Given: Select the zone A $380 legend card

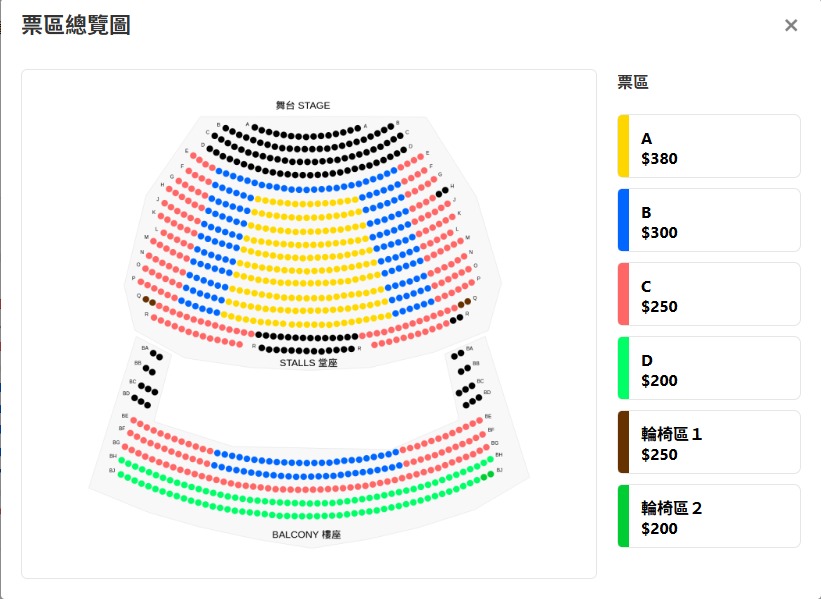Looking at the screenshot, I should pos(710,146).
